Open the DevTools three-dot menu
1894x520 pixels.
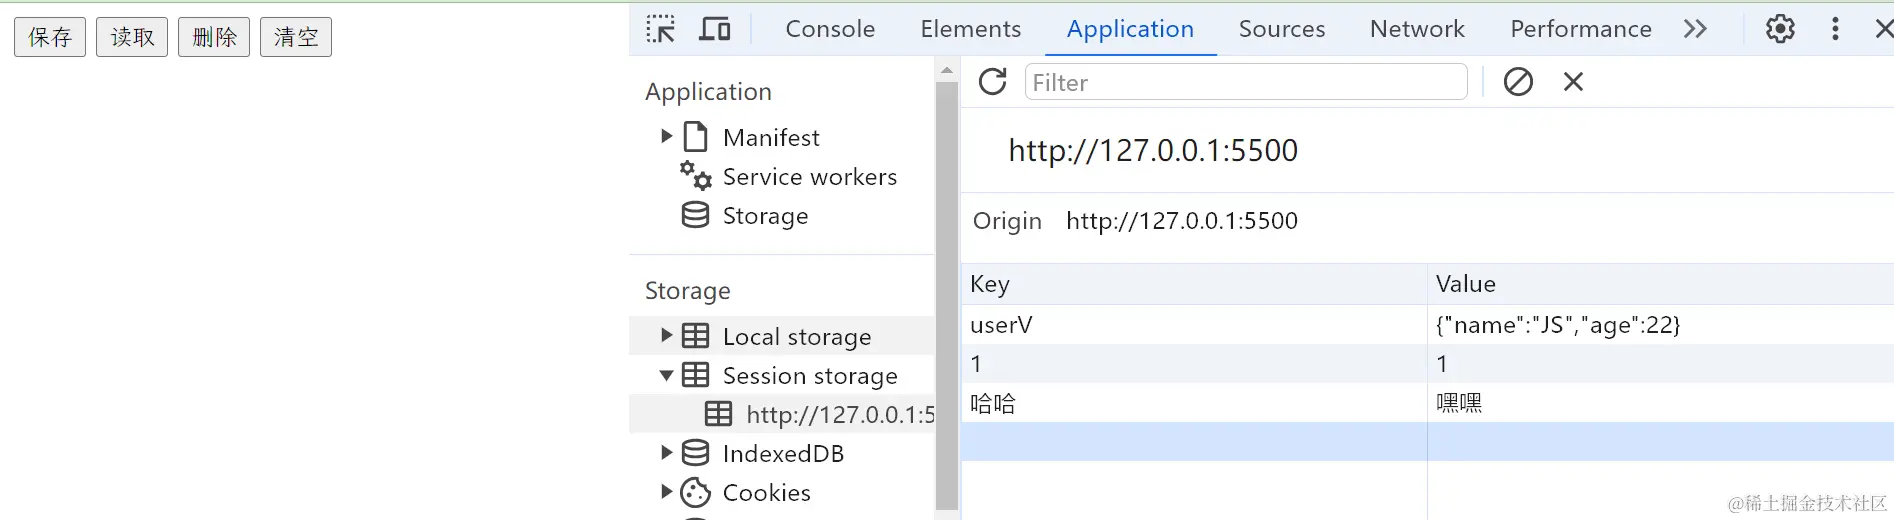click(x=1835, y=29)
